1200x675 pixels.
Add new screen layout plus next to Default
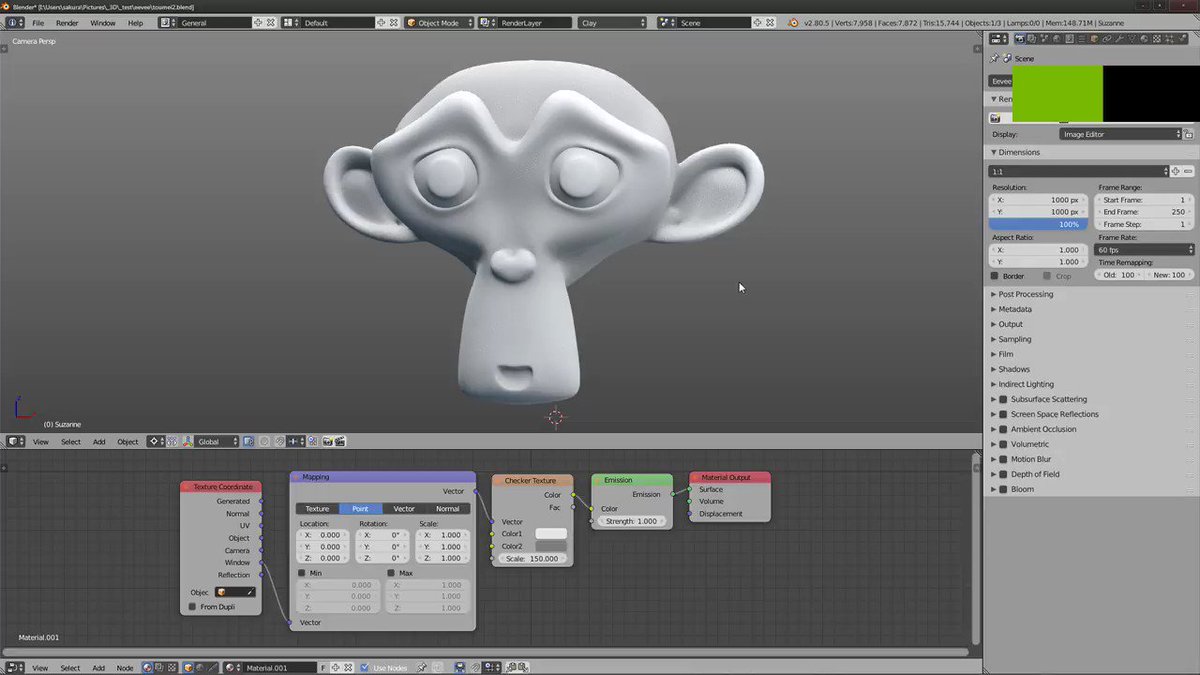[x=379, y=22]
